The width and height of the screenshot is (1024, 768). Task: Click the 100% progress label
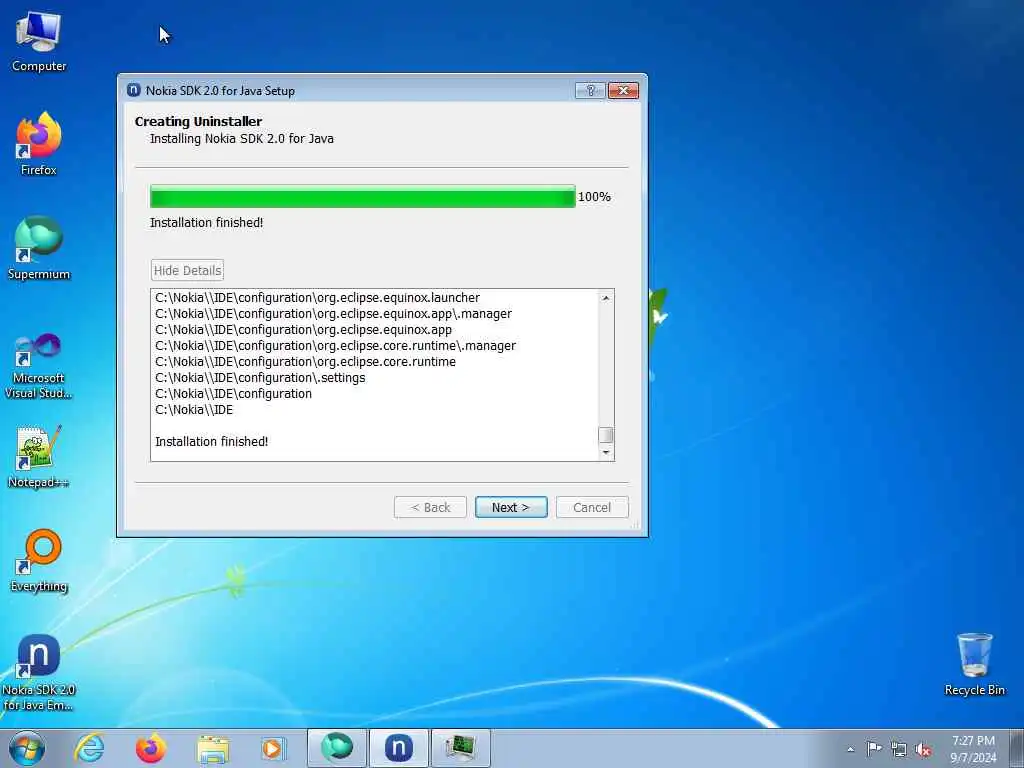coord(594,197)
